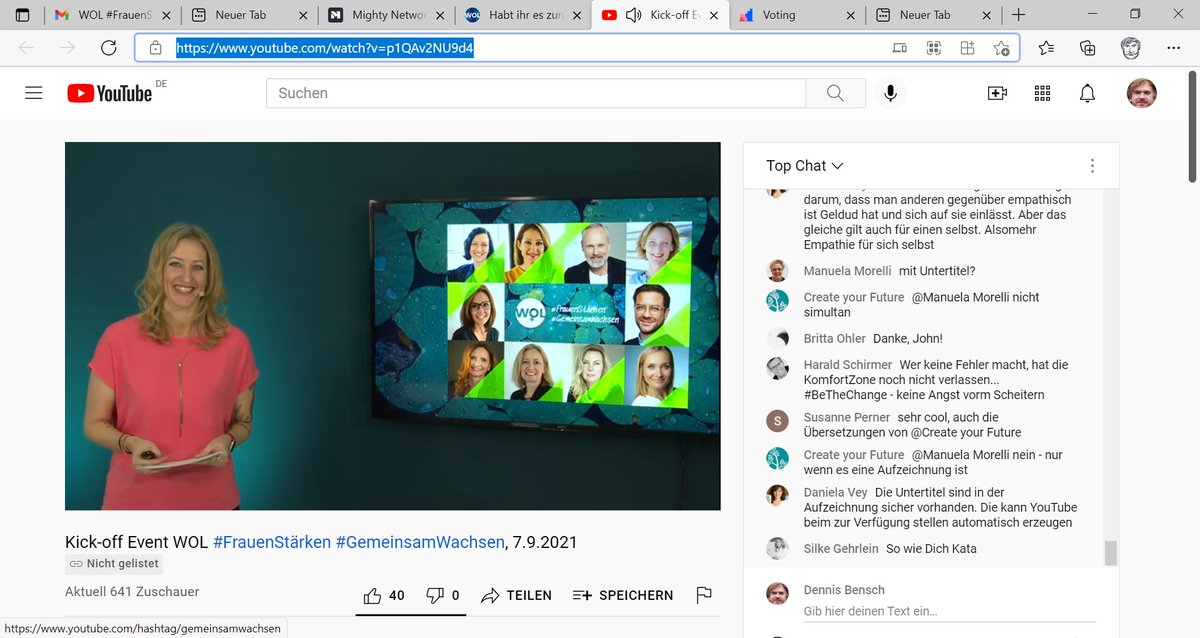Open browser settings and more menu

[x=1173, y=48]
